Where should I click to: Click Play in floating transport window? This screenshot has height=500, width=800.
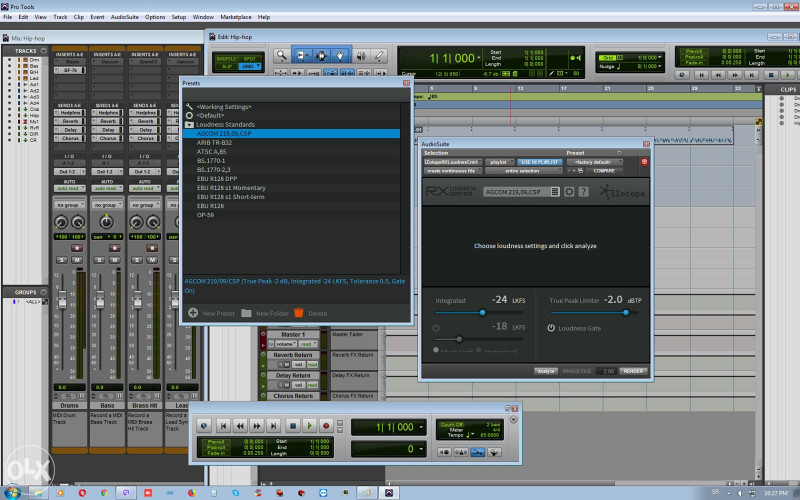point(309,426)
